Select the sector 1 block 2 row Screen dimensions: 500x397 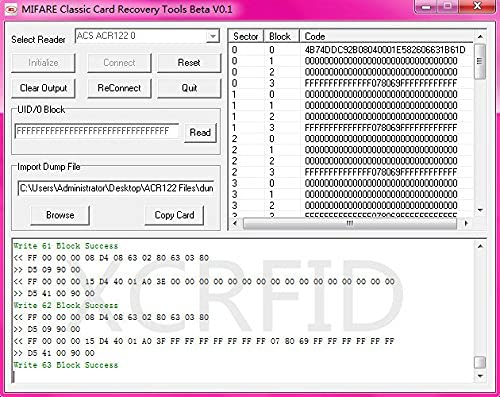pyautogui.click(x=351, y=117)
